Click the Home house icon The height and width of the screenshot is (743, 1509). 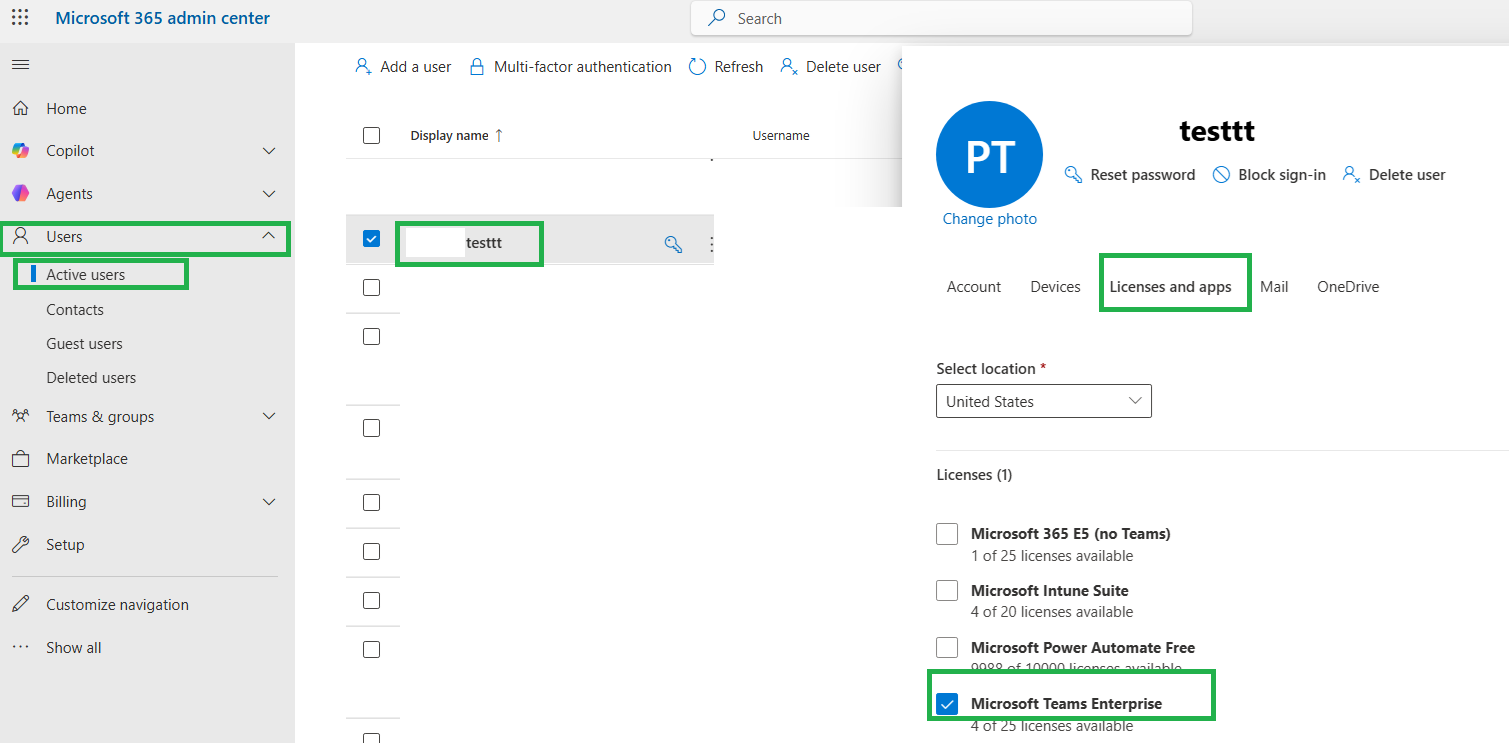[x=20, y=108]
